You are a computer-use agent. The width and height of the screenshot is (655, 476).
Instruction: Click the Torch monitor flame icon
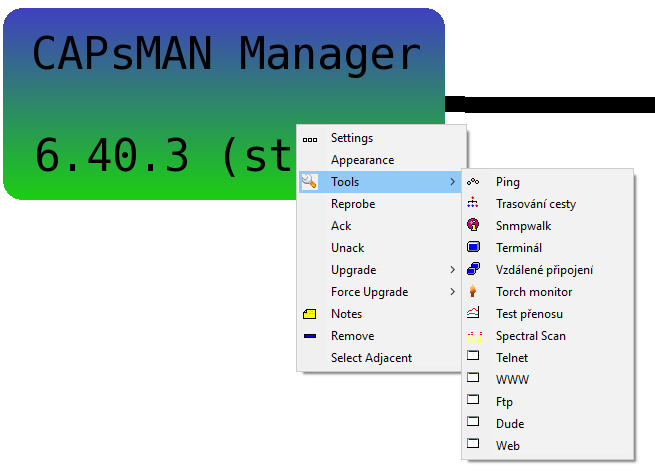point(472,291)
